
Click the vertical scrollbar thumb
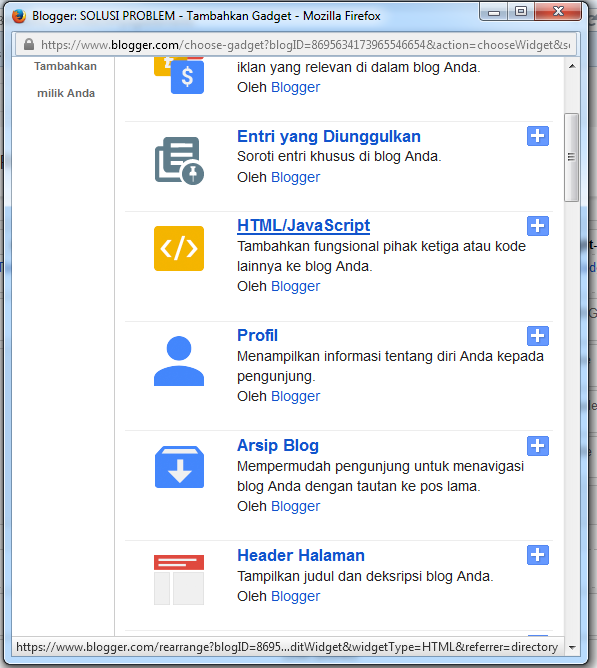[571, 157]
